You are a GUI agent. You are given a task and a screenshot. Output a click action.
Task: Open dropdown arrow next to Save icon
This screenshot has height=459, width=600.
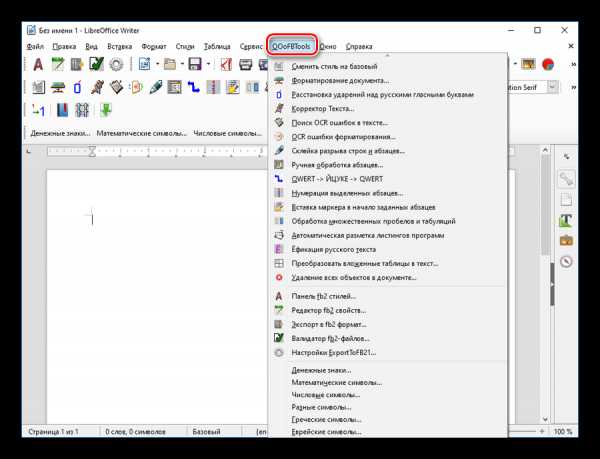pos(206,65)
